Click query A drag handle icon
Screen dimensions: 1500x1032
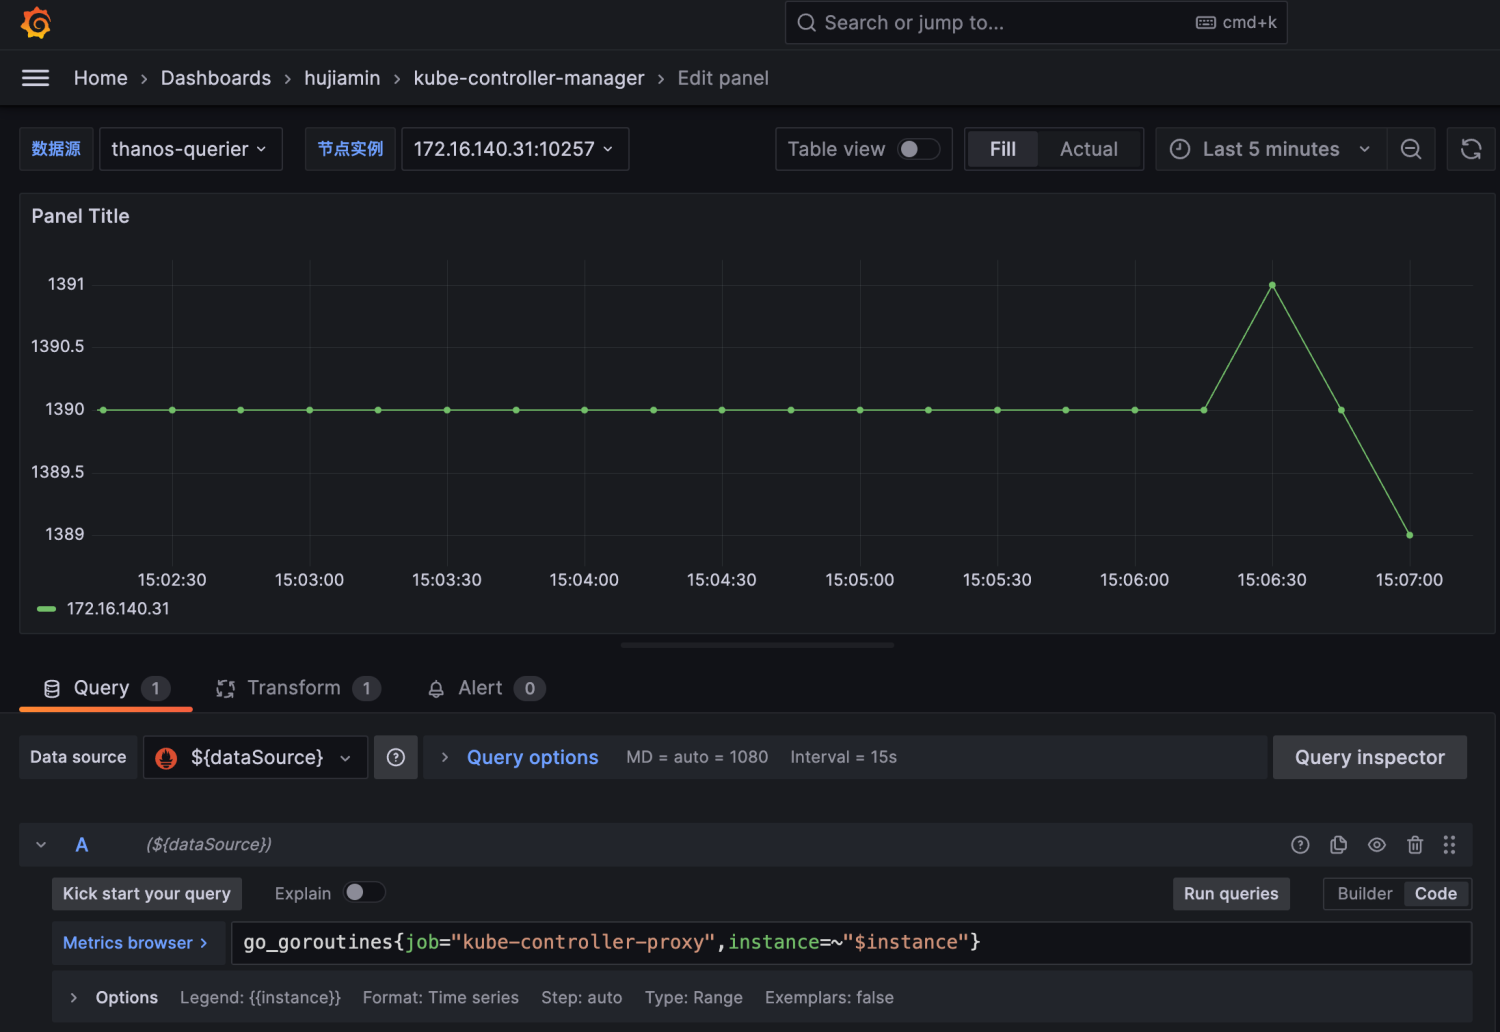1449,845
